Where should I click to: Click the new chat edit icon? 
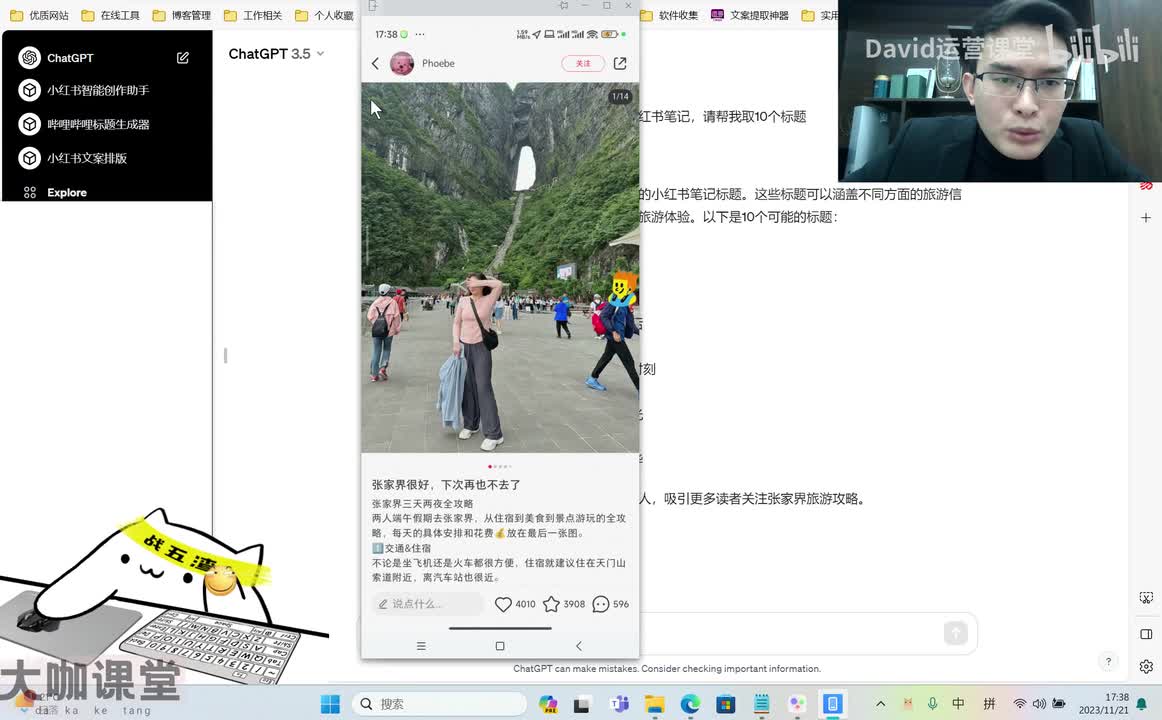[183, 58]
